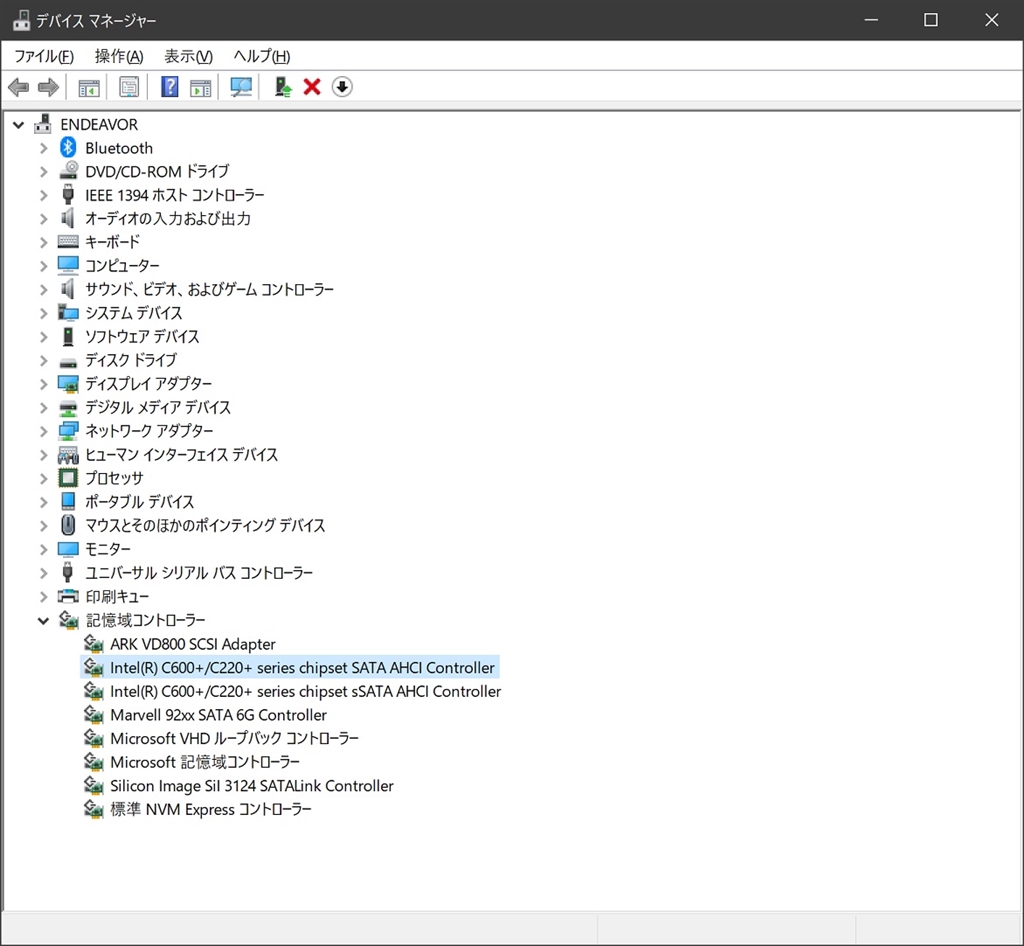Viewport: 1024px width, 946px height.
Task: Select サウンド、ビデオ、およびゲーム コントローラー label
Action: [210, 289]
